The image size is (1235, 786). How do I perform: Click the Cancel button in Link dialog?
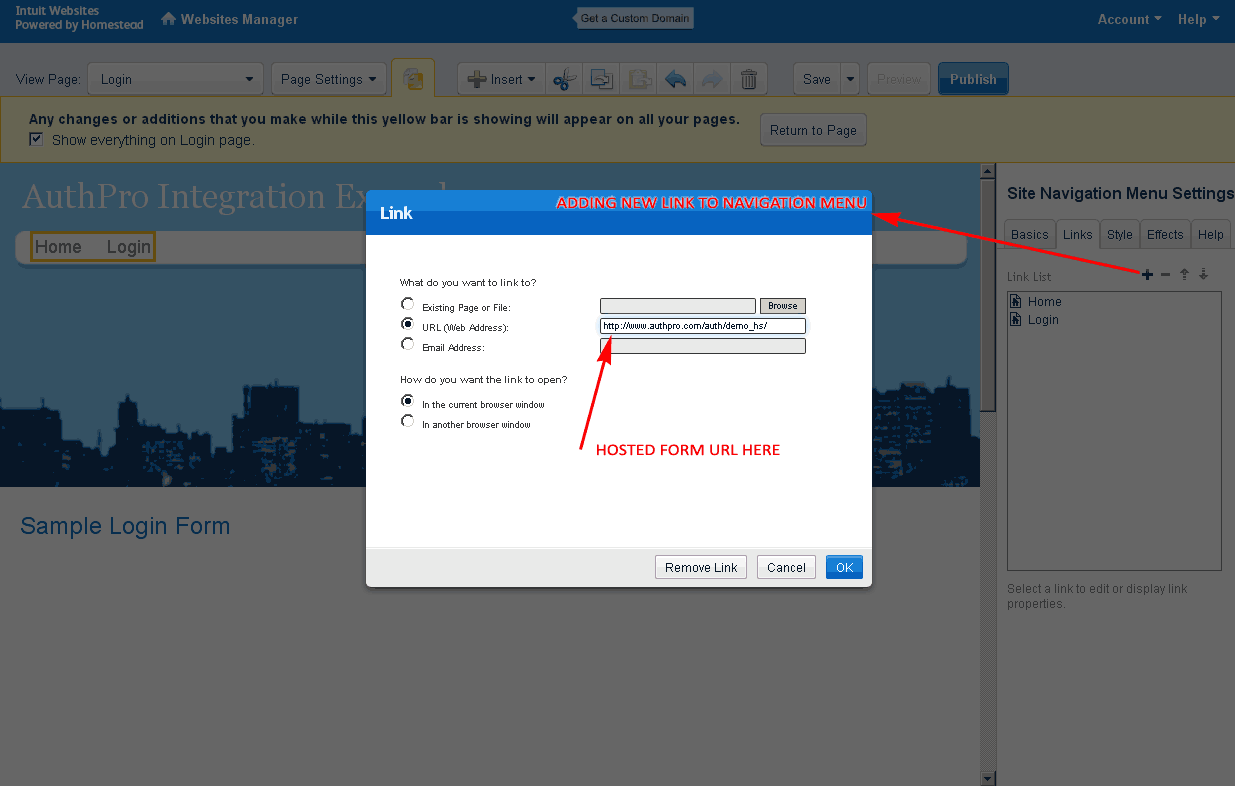point(786,567)
